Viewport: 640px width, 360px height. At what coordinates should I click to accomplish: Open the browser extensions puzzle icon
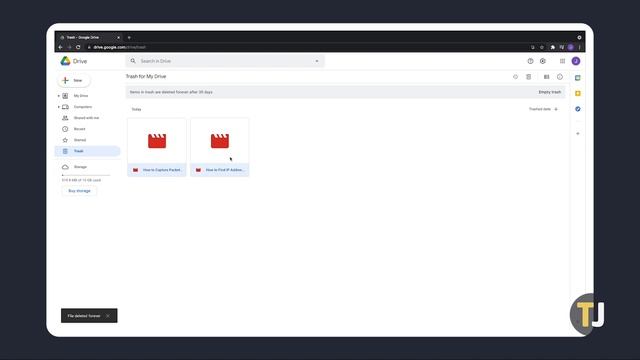point(553,47)
